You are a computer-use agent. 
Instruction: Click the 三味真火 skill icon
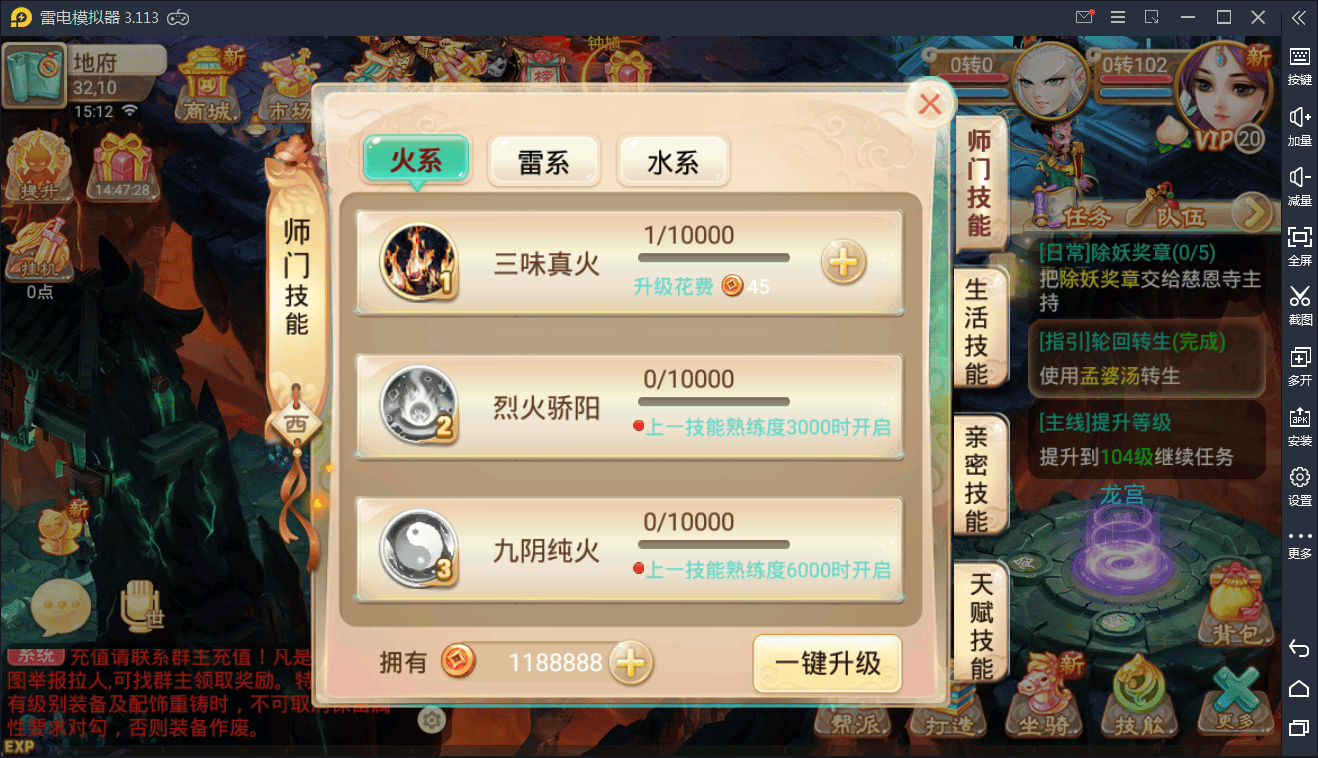(x=418, y=263)
